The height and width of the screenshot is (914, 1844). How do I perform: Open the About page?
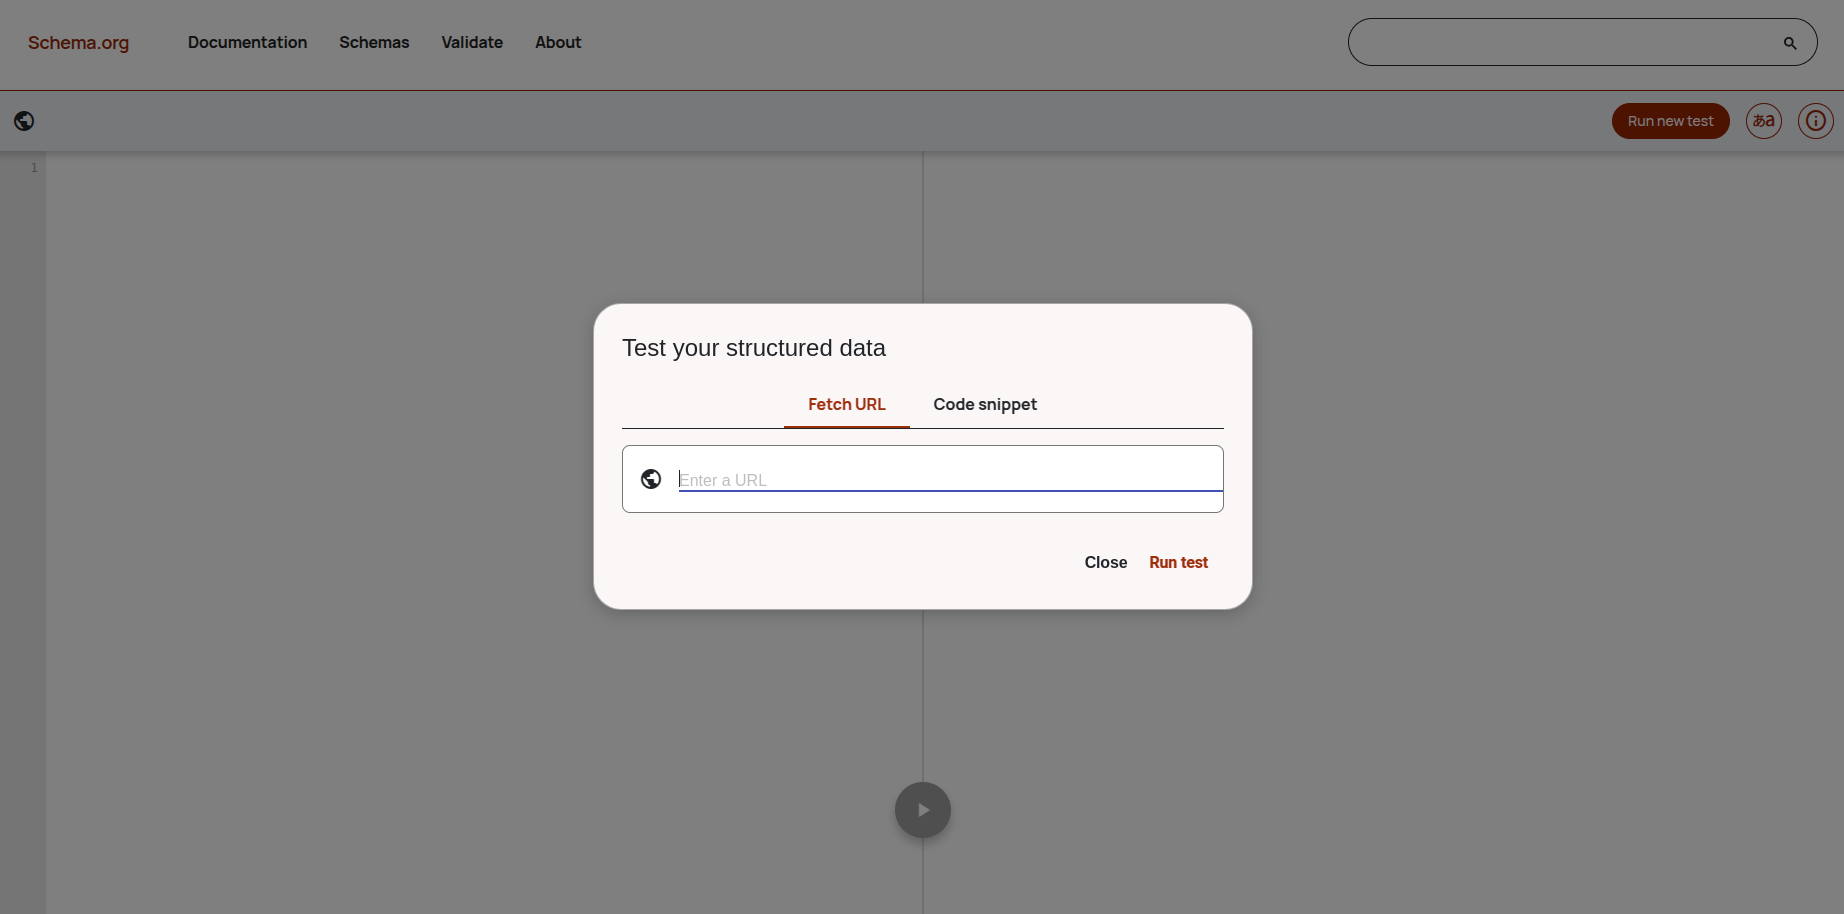558,42
